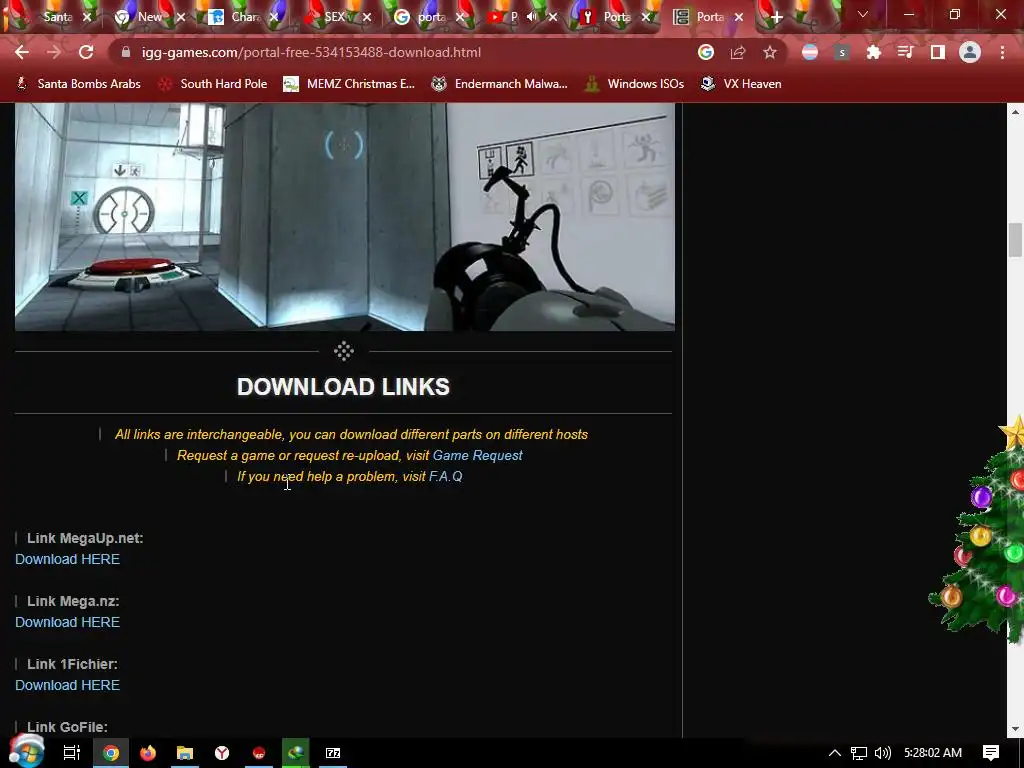Screen dimensions: 1024x768
Task: Toggle the browser side panel
Action: click(x=937, y=52)
